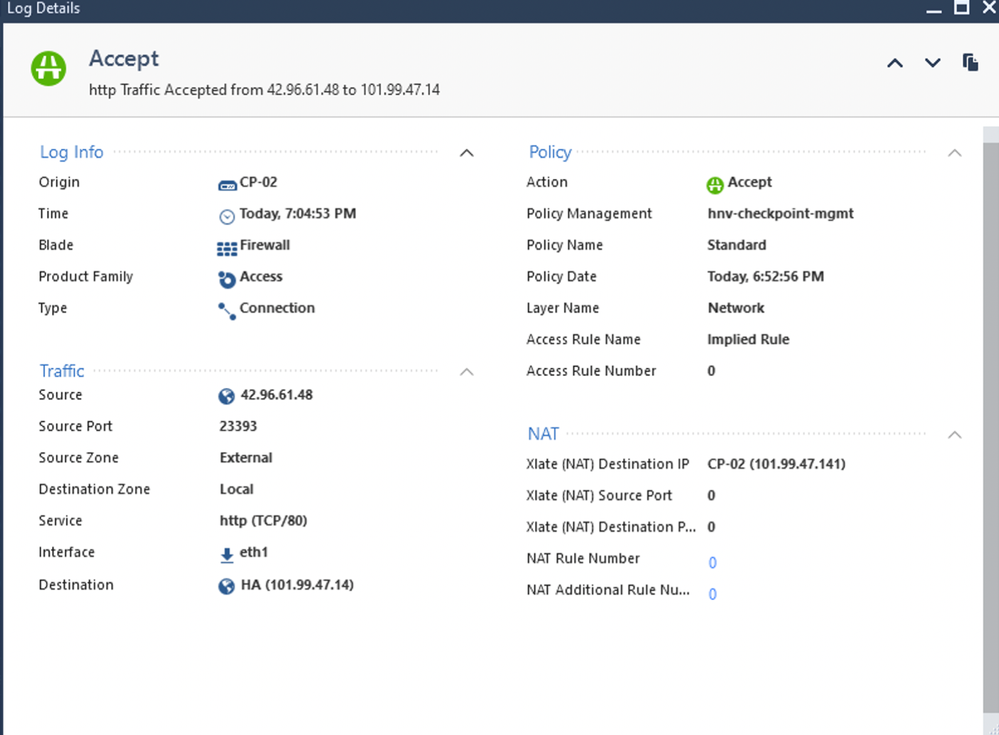This screenshot has height=735, width=999.
Task: Go to previous log with up arrow
Action: click(895, 63)
